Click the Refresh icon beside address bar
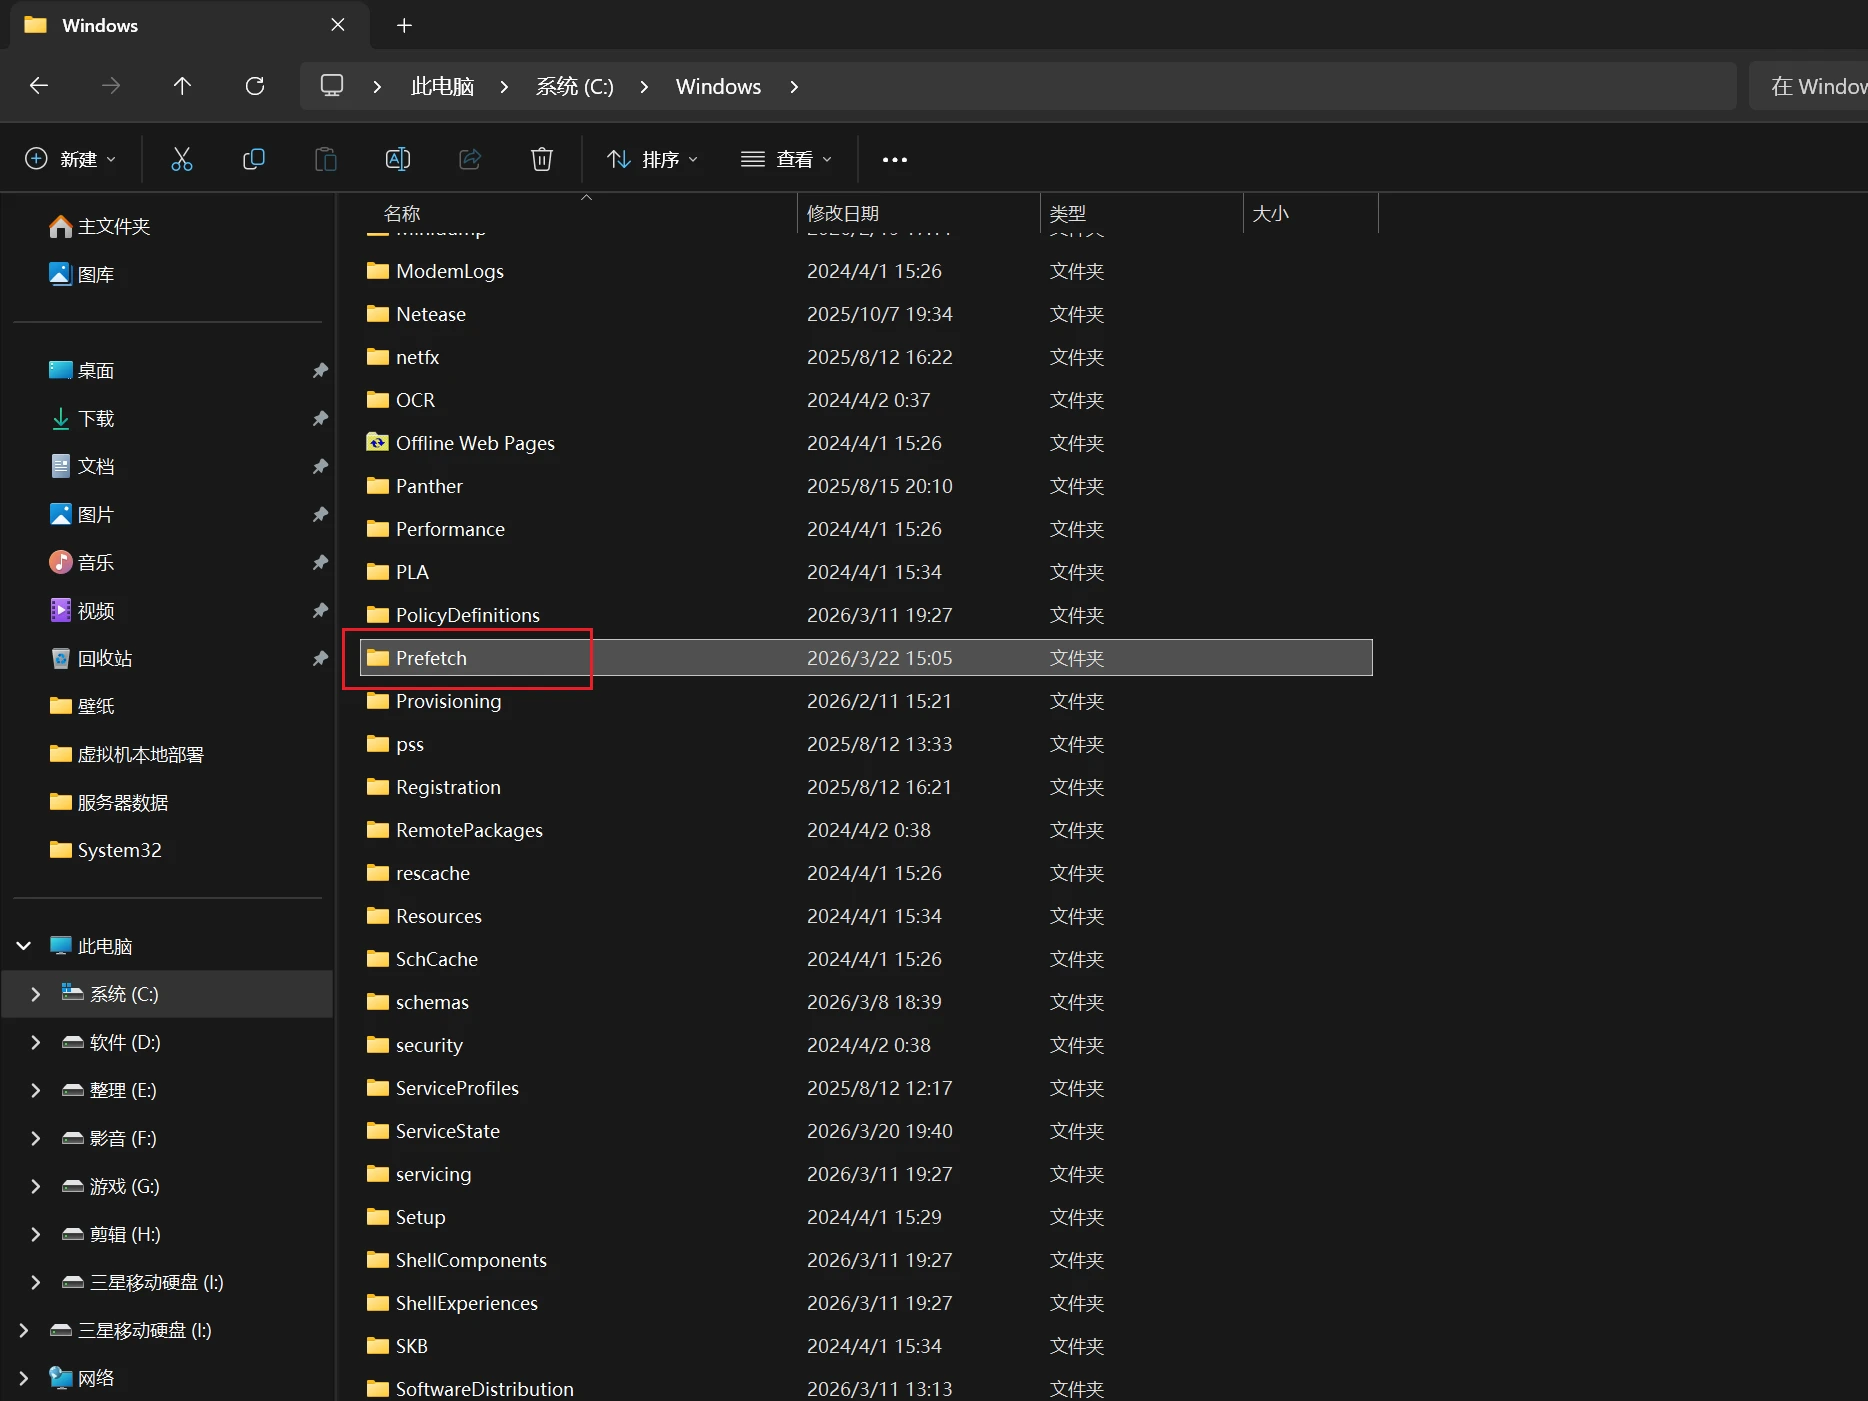 click(255, 86)
